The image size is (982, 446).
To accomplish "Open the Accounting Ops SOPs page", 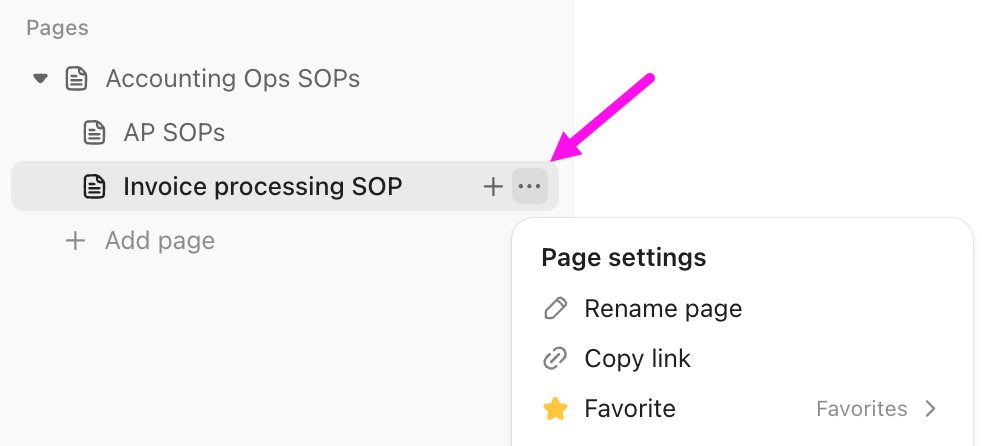I will pyautogui.click(x=232, y=78).
